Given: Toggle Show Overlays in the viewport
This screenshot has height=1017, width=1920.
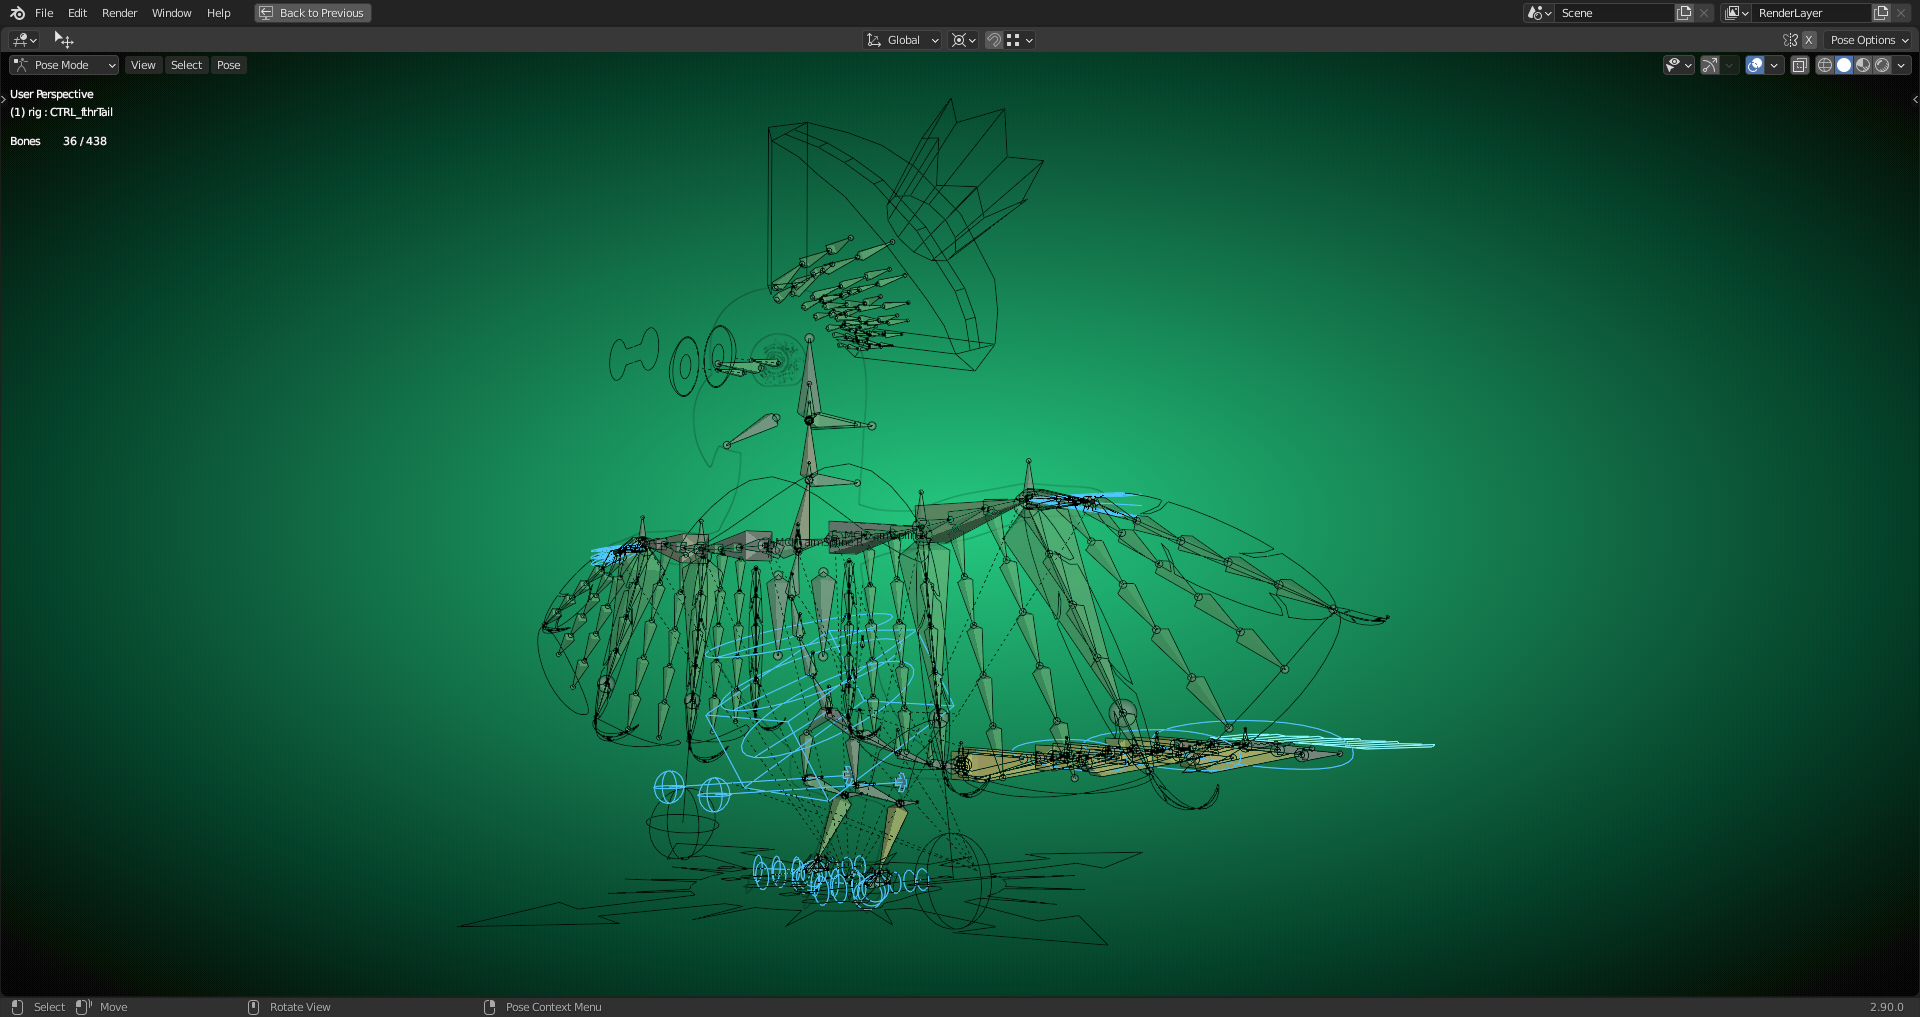Looking at the screenshot, I should [1755, 64].
